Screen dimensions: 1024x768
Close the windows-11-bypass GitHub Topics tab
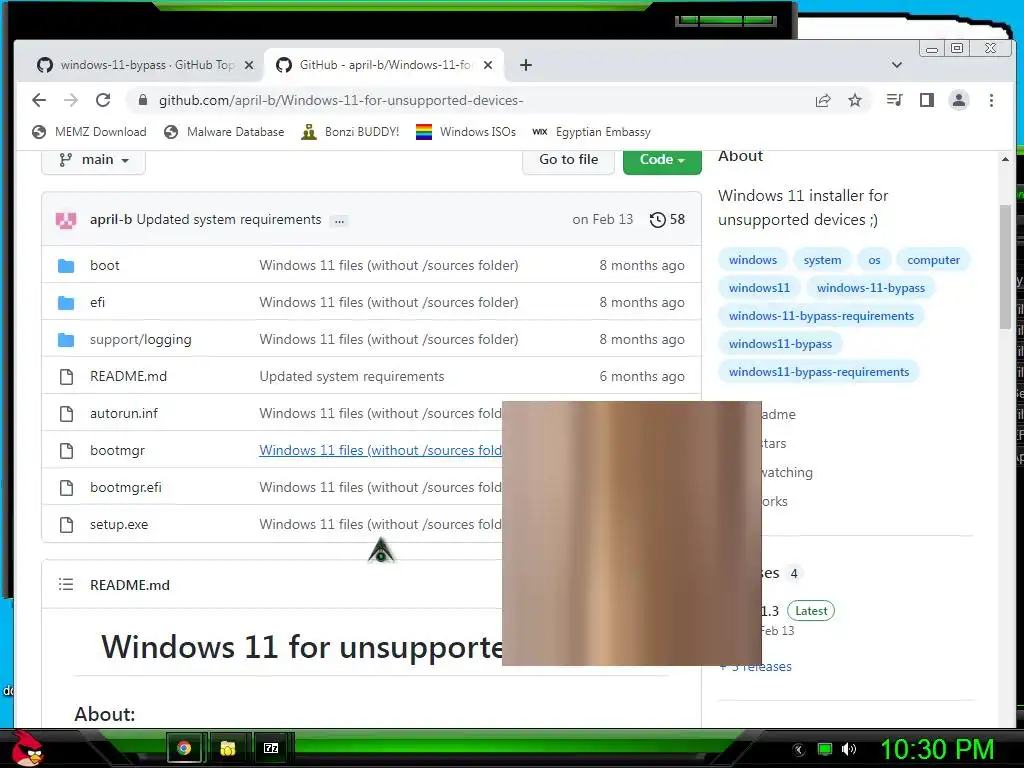point(249,65)
